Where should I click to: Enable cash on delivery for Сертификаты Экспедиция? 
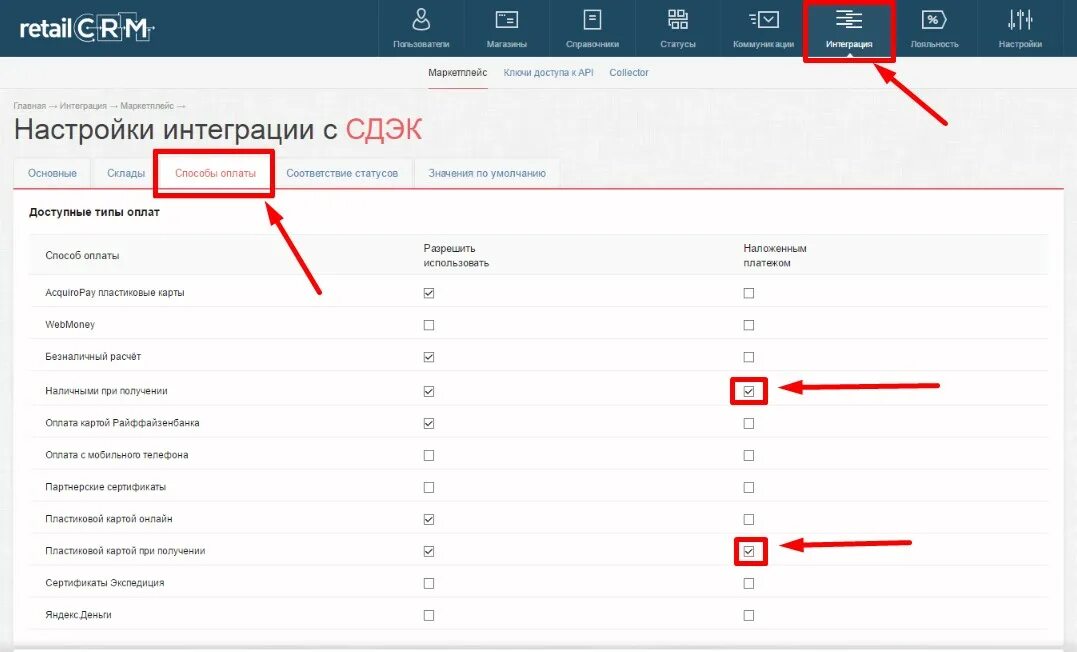coord(749,583)
